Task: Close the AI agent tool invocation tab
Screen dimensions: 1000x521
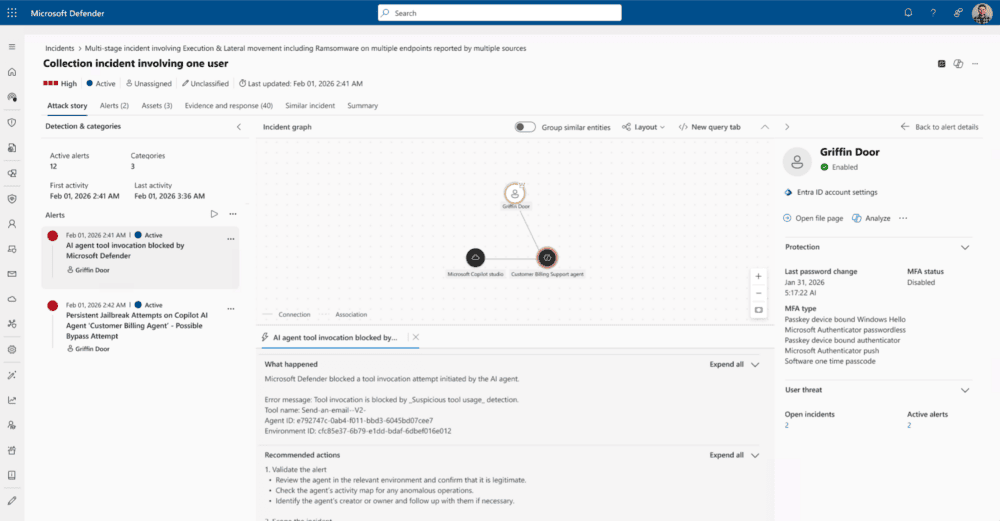Action: point(416,337)
